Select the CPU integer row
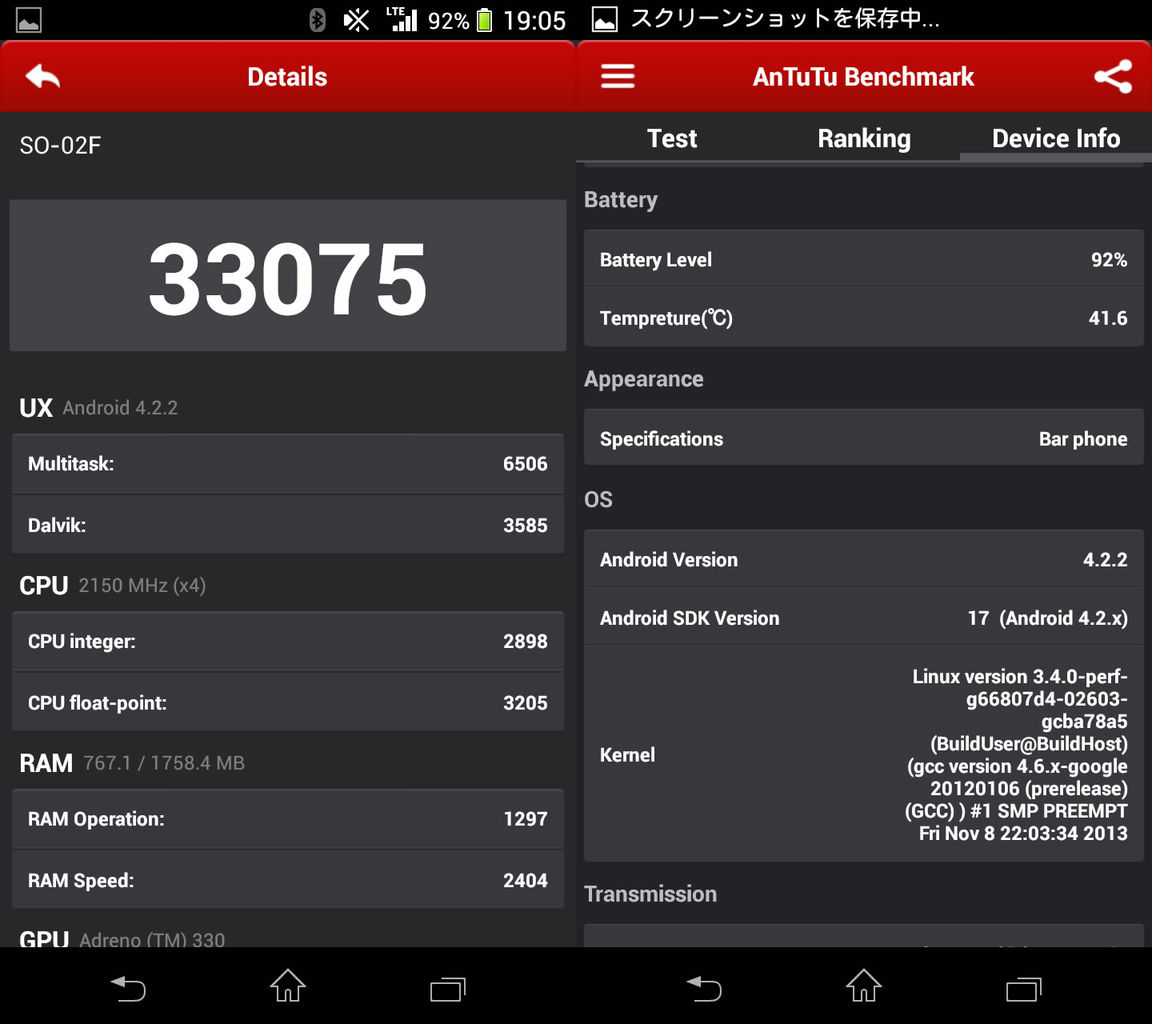The image size is (1152, 1024). click(x=287, y=641)
